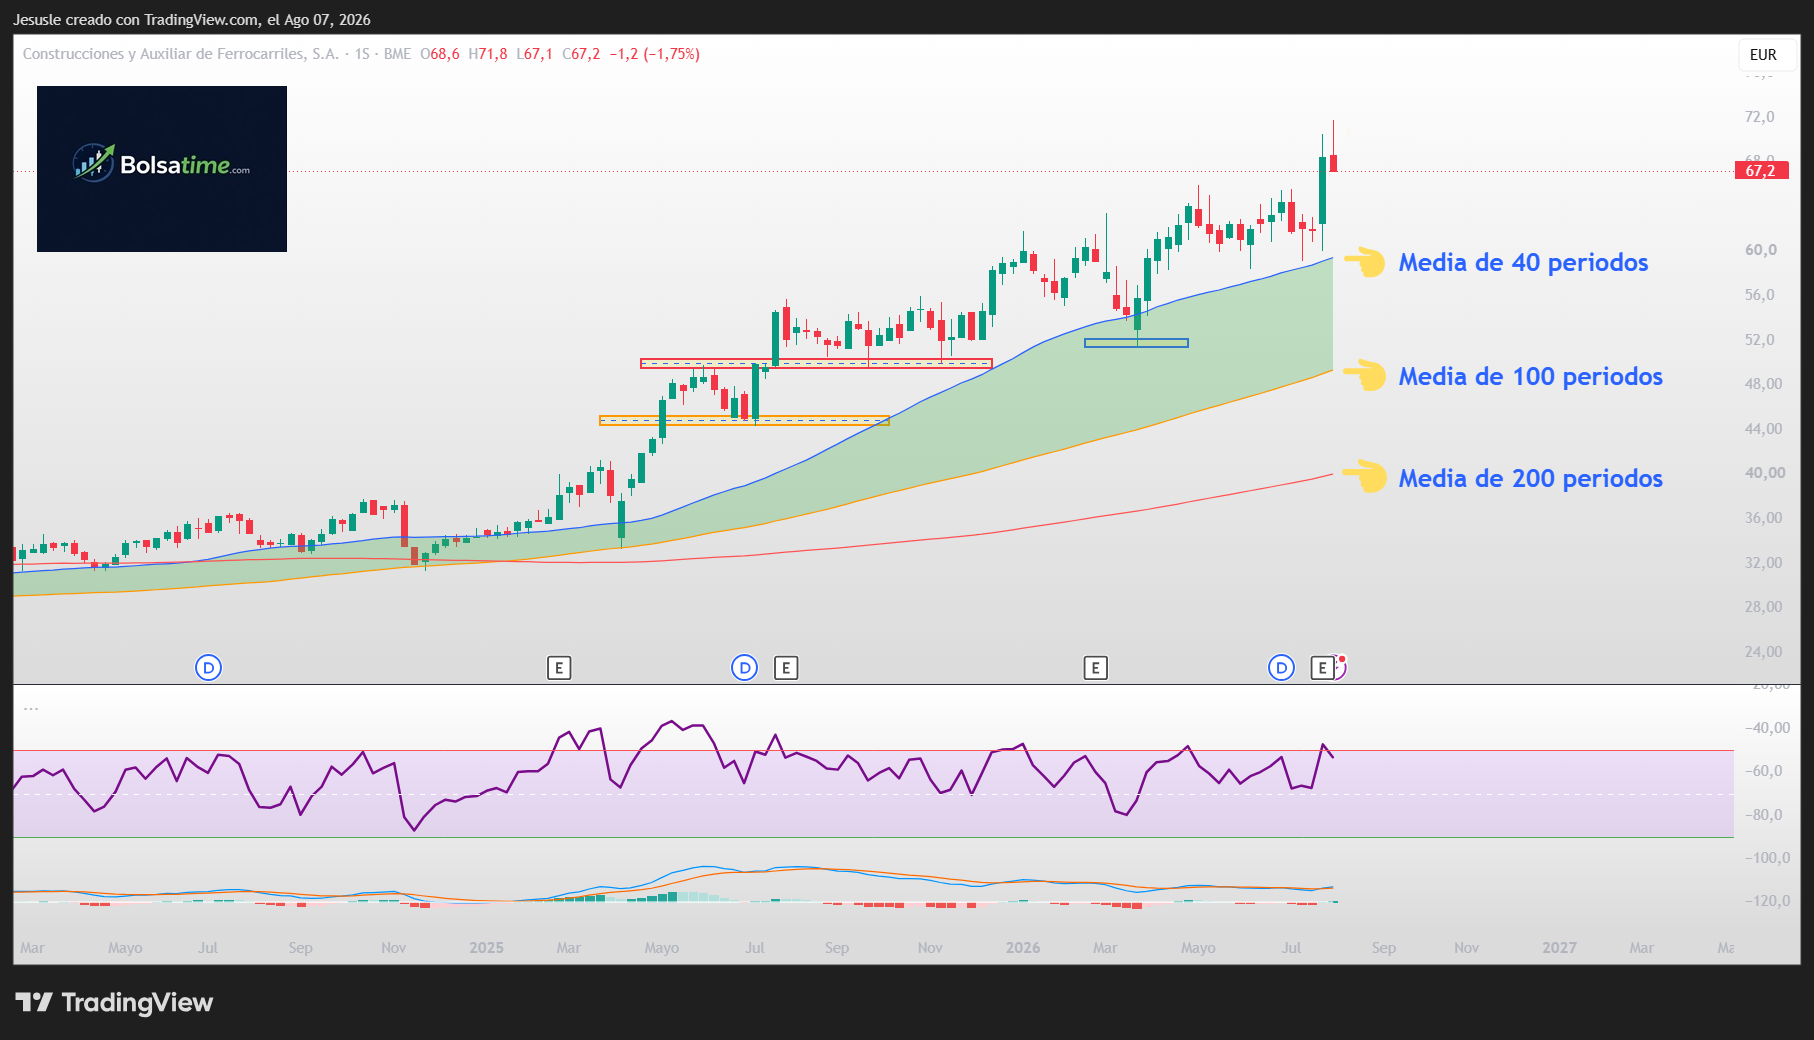The height and width of the screenshot is (1040, 1814).
Task: Click the 72,0 price axis label
Action: point(1759,117)
